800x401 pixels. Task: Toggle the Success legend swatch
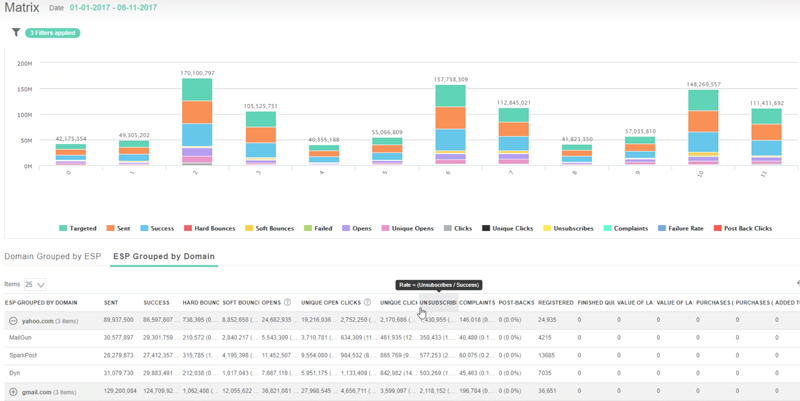144,229
